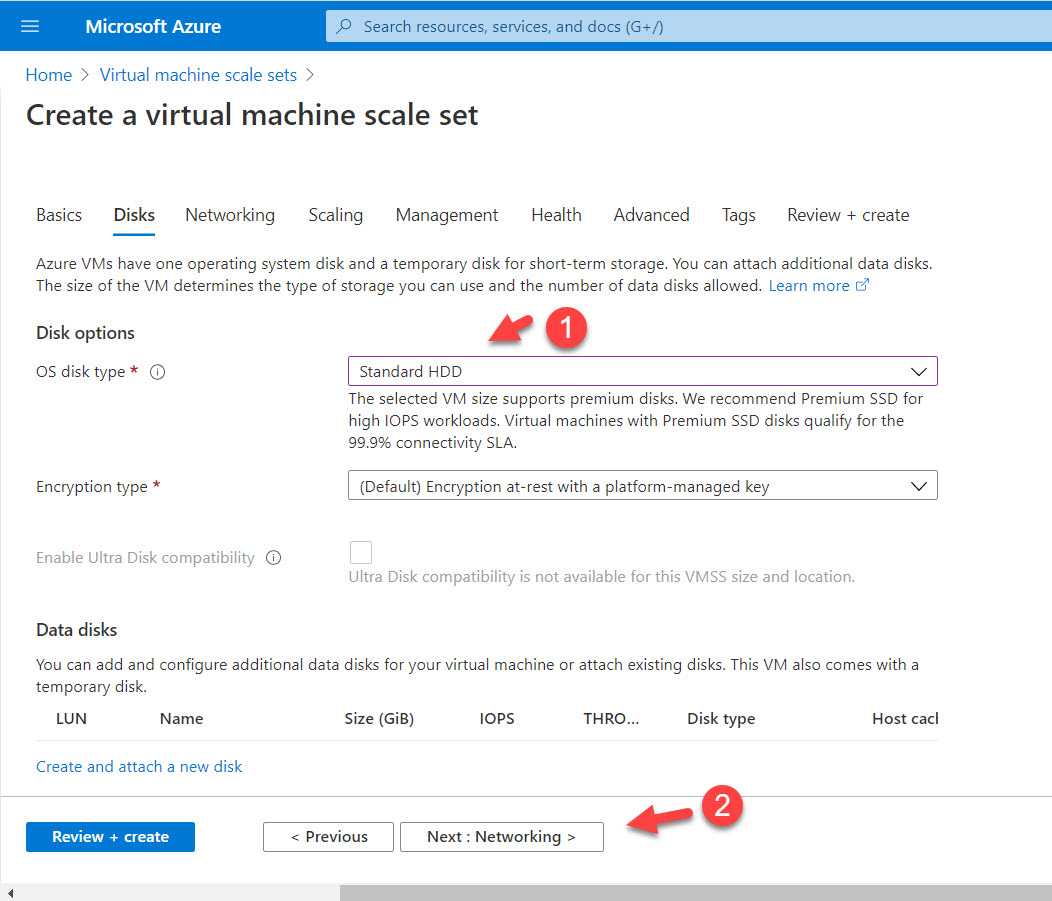Switch to the Networking tab
This screenshot has width=1052, height=901.
click(229, 215)
